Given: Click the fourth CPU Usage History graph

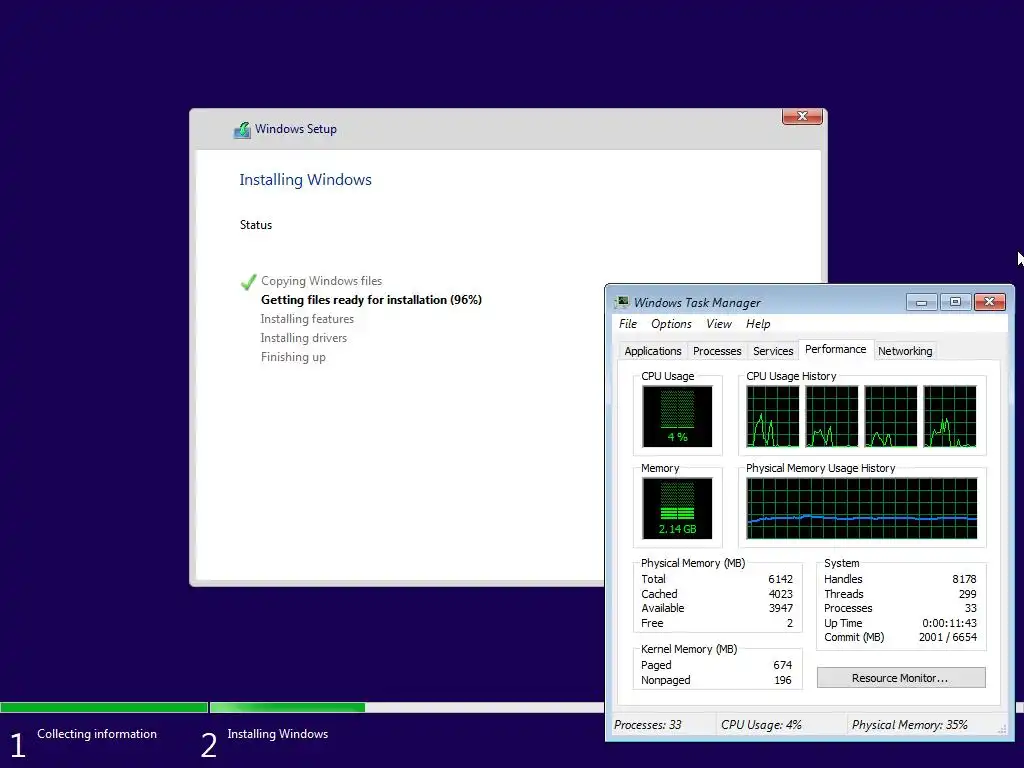Looking at the screenshot, I should pyautogui.click(x=950, y=416).
